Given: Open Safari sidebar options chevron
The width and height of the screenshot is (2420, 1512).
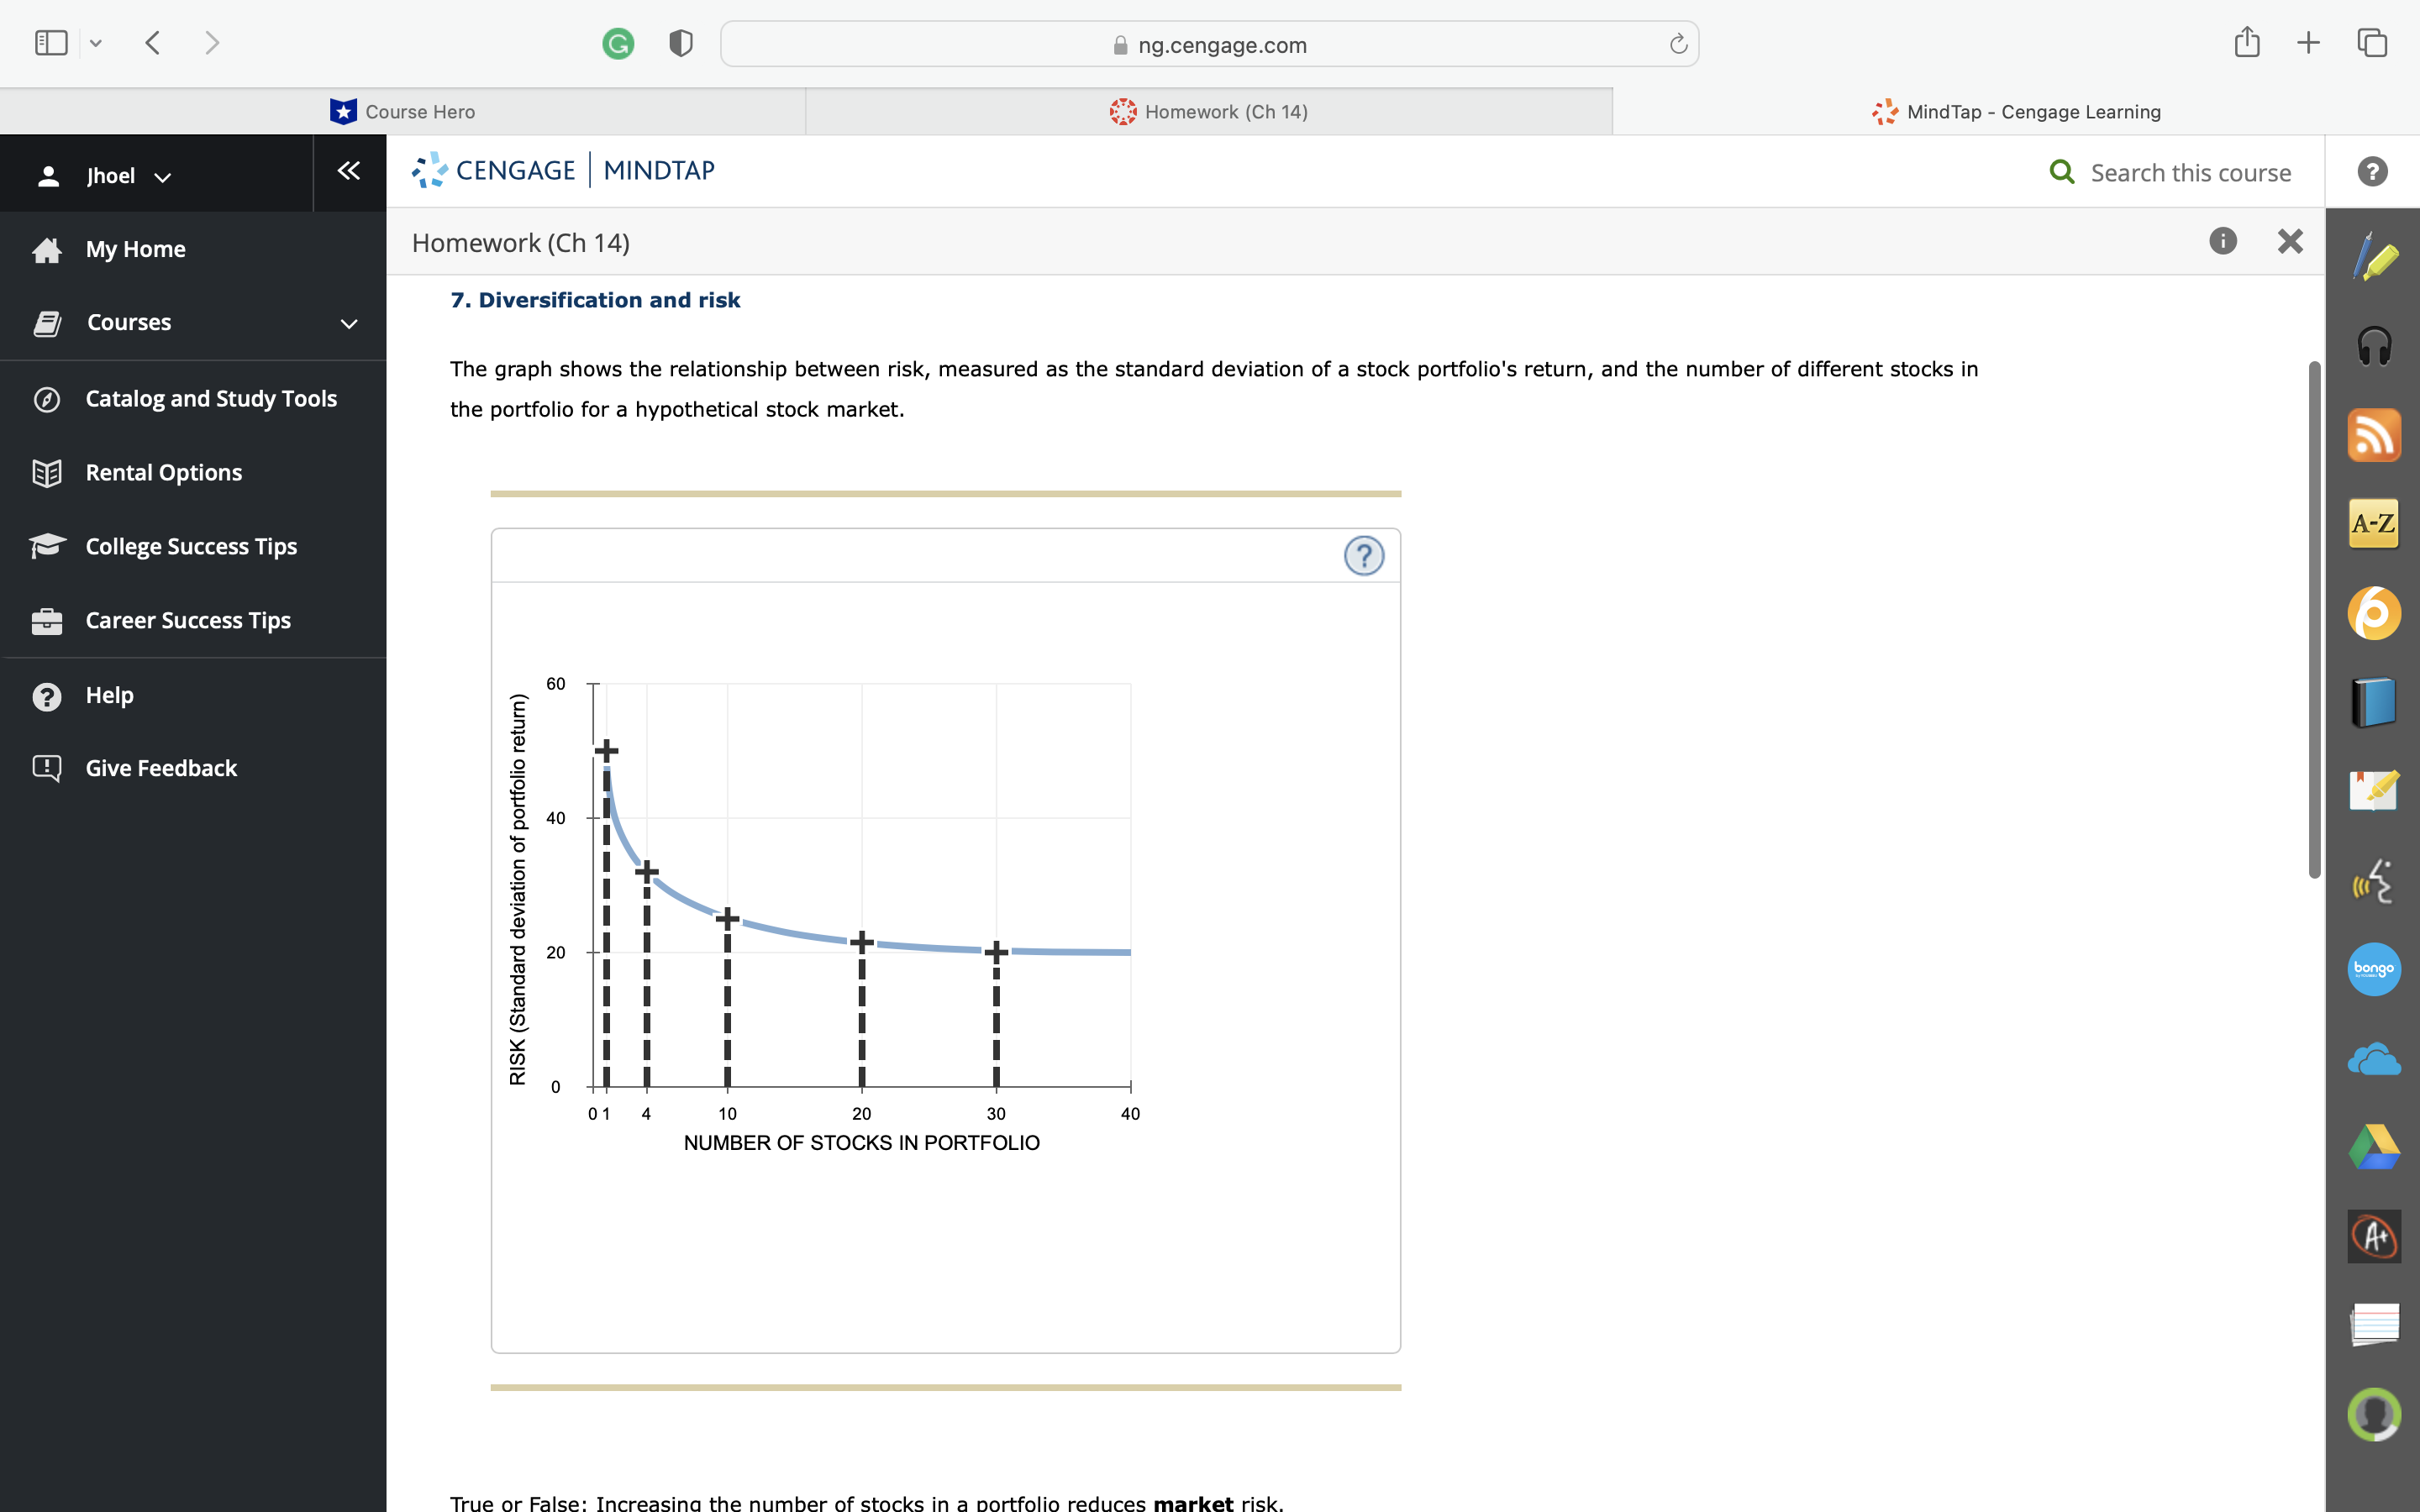Looking at the screenshot, I should [x=96, y=43].
